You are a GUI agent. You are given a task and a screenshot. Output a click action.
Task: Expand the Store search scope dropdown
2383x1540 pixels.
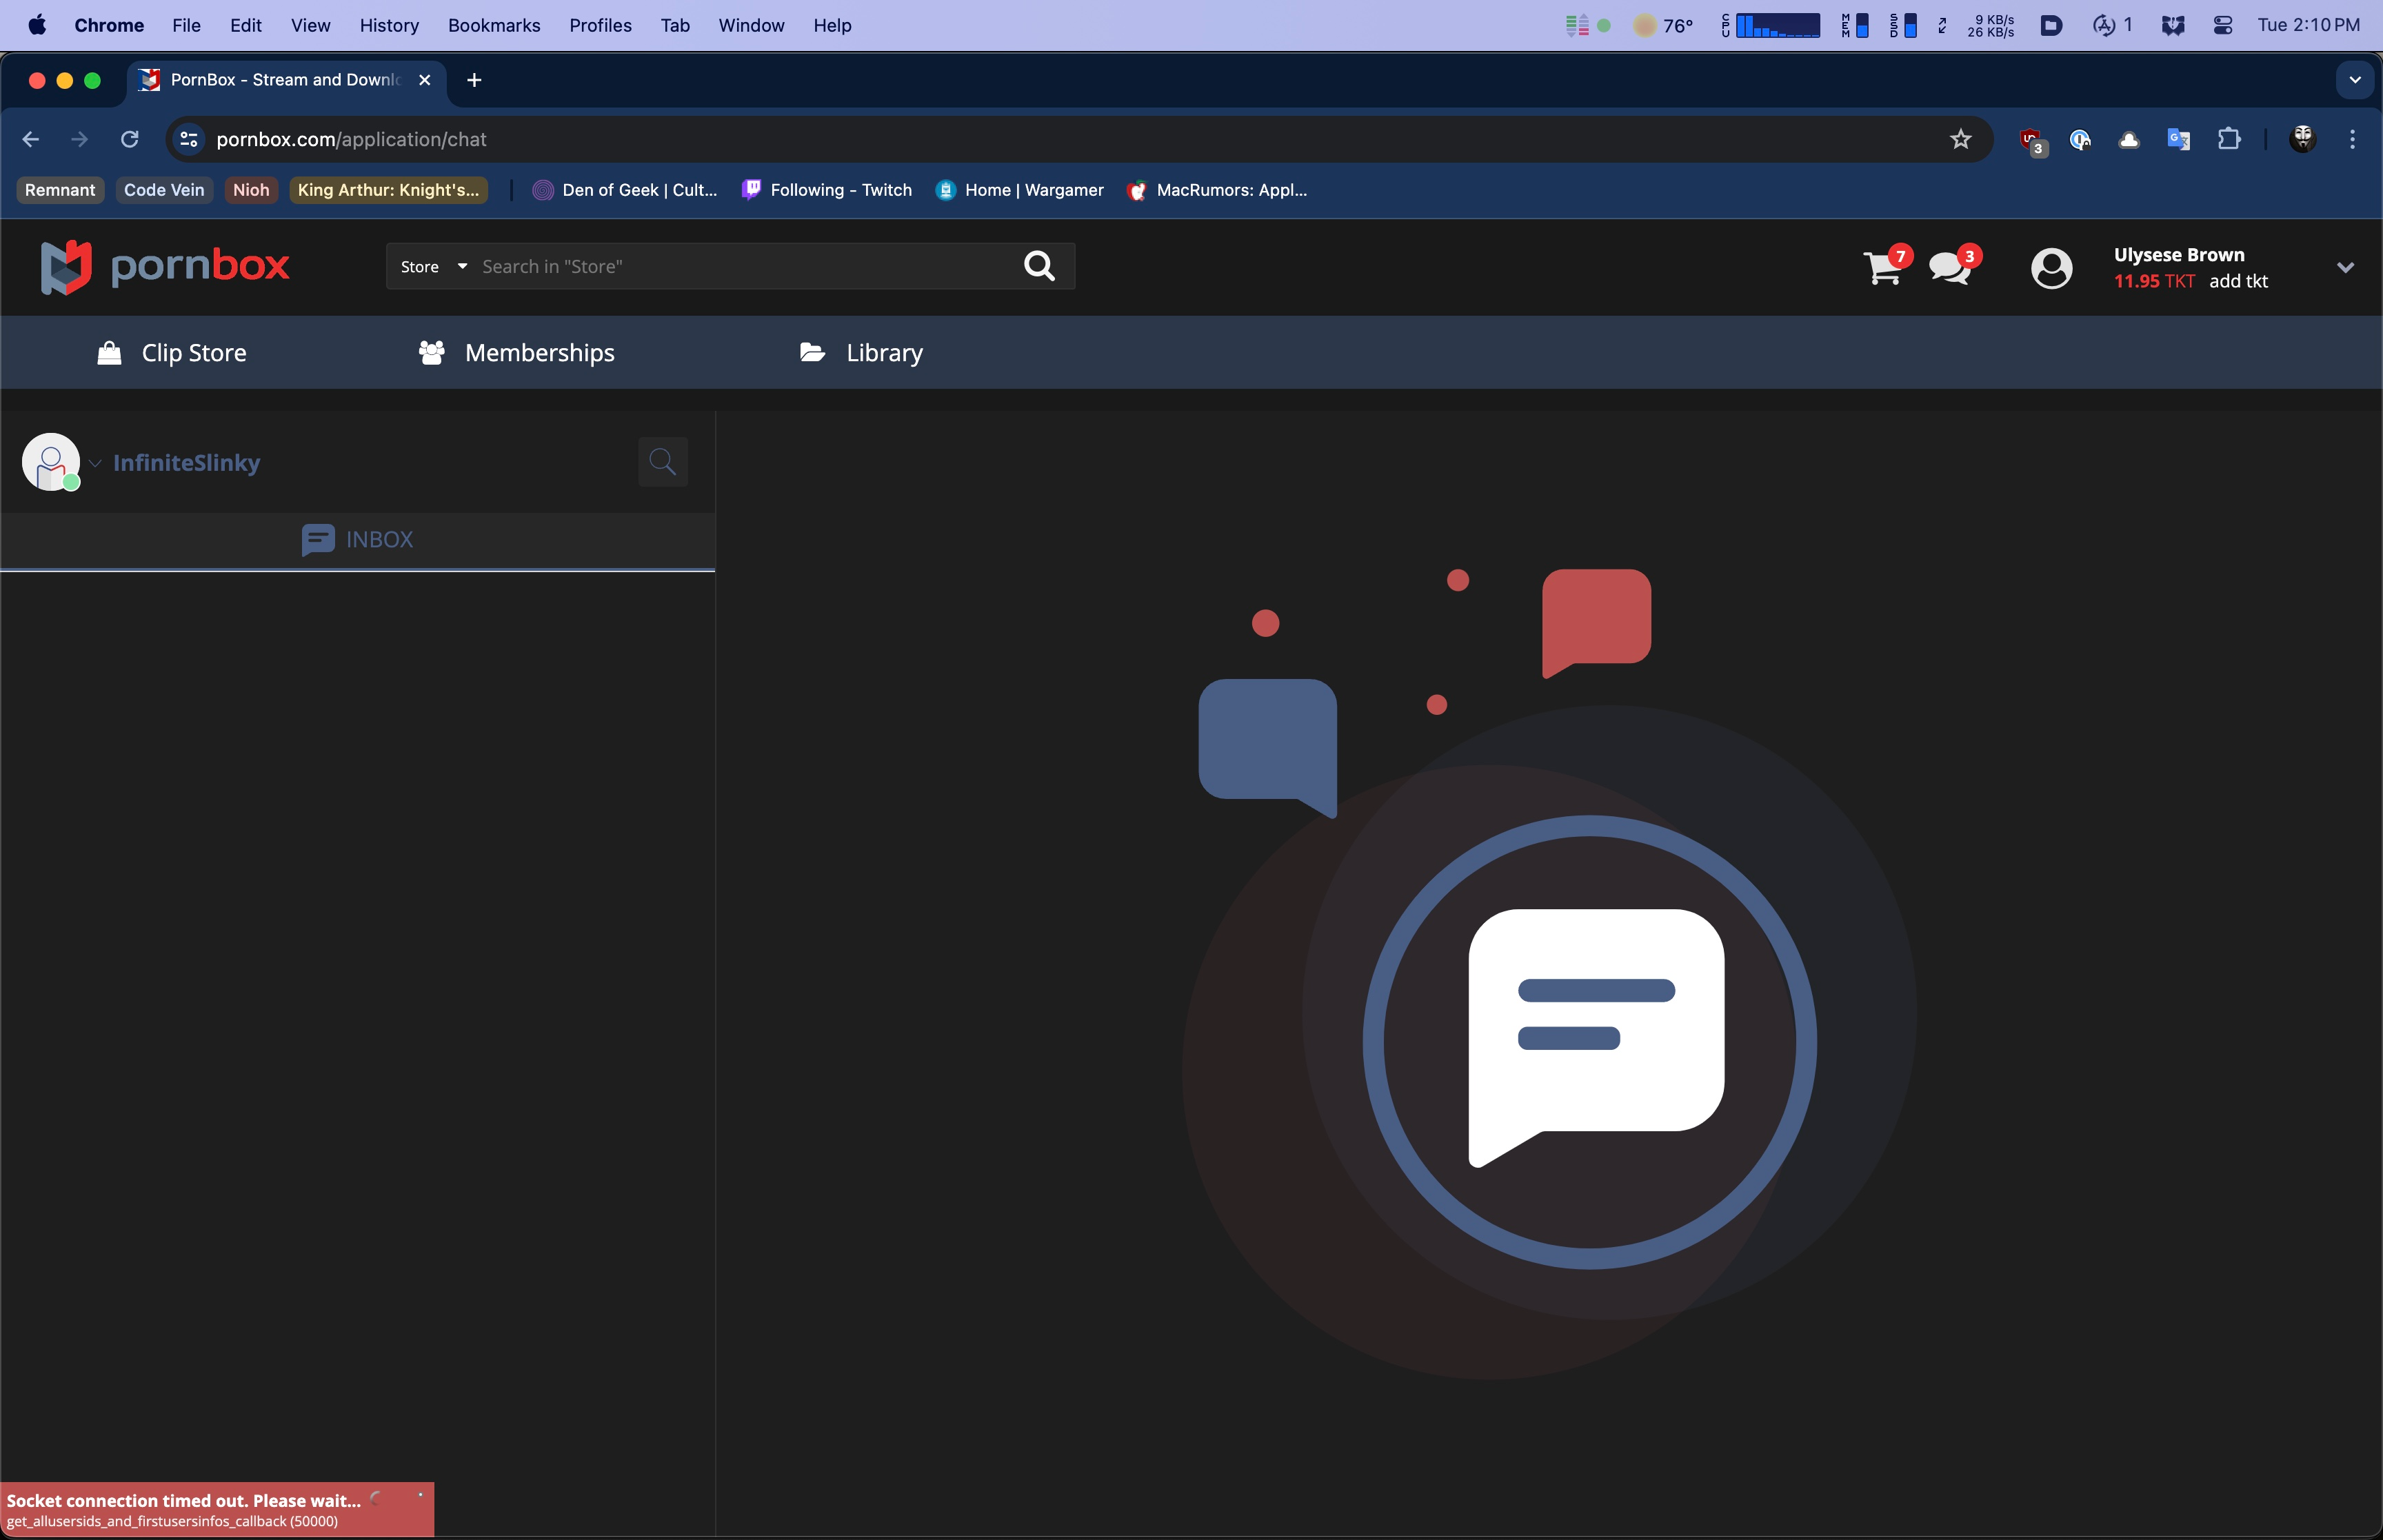pos(433,267)
